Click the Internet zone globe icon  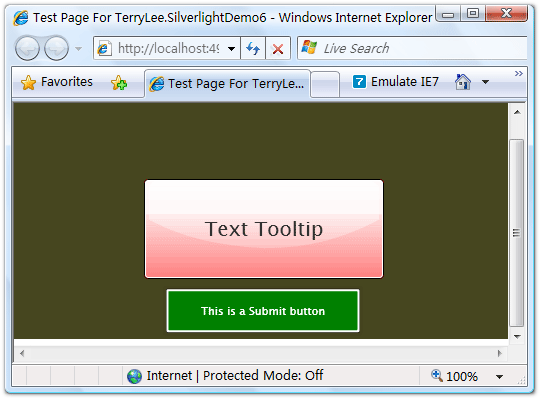134,376
